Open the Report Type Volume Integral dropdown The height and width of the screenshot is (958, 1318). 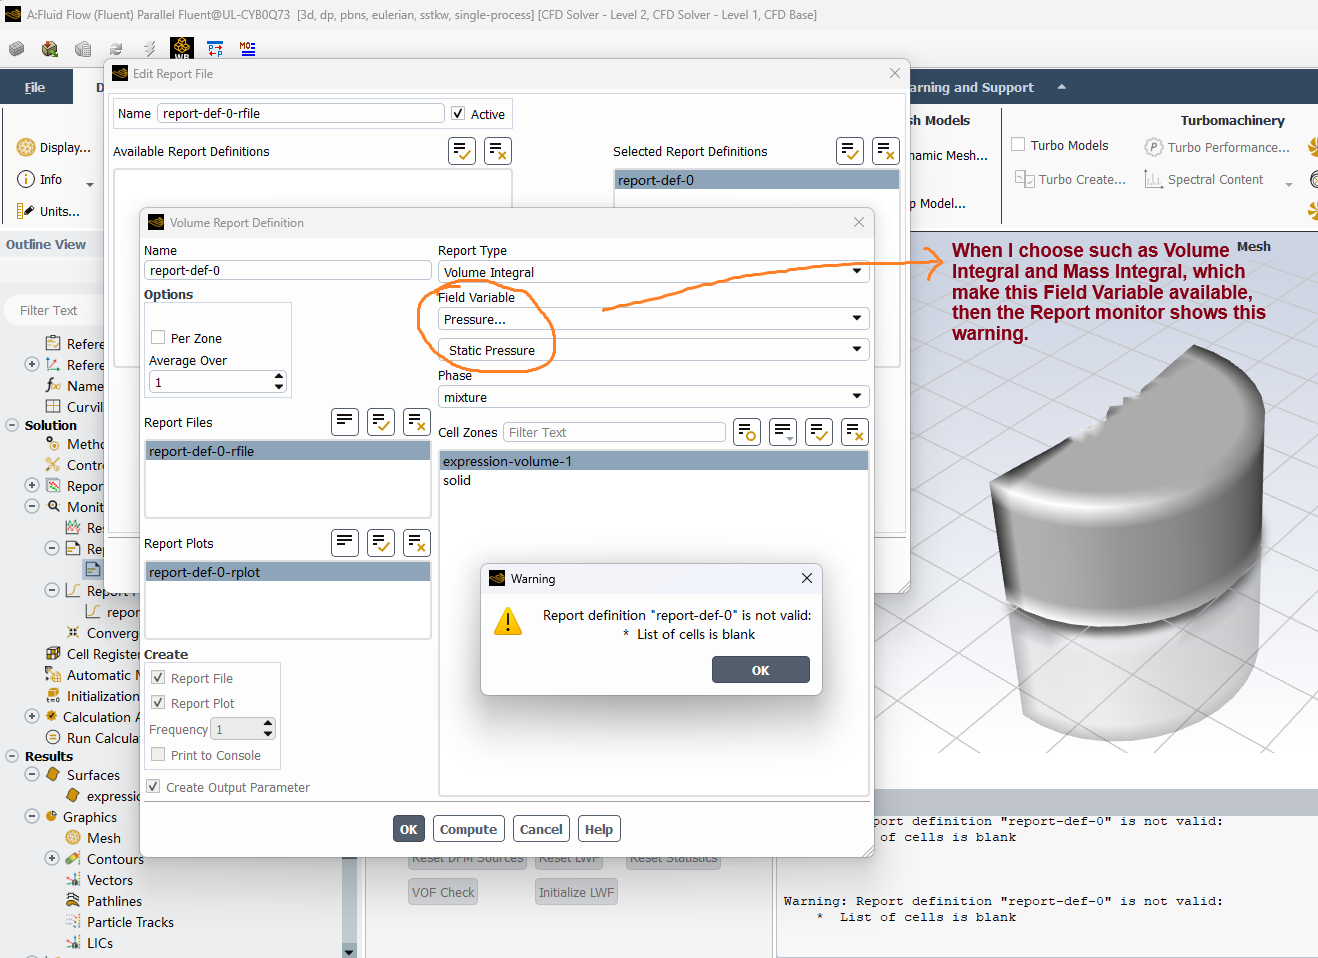[x=653, y=272]
